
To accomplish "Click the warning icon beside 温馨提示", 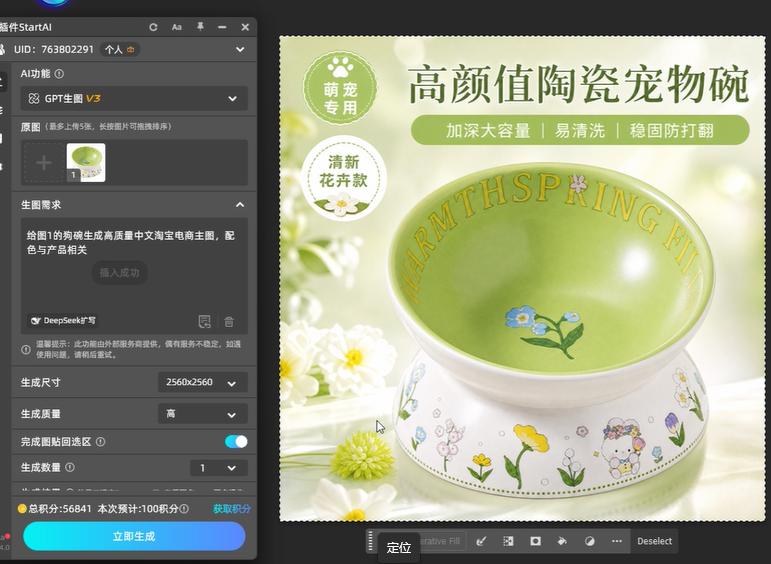I will pyautogui.click(x=26, y=350).
